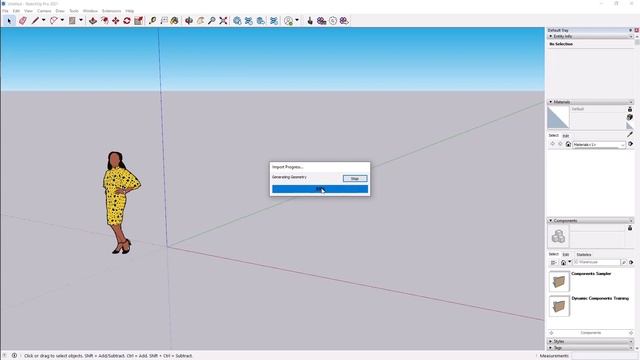Click the Import Progress blue bar
Screen dimensions: 640x360
pos(320,189)
